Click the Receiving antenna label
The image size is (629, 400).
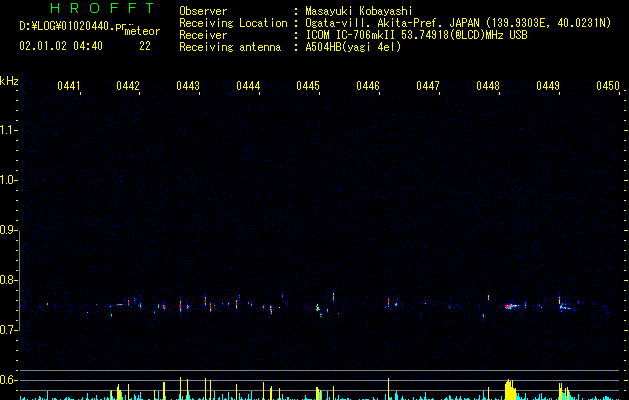coord(230,47)
